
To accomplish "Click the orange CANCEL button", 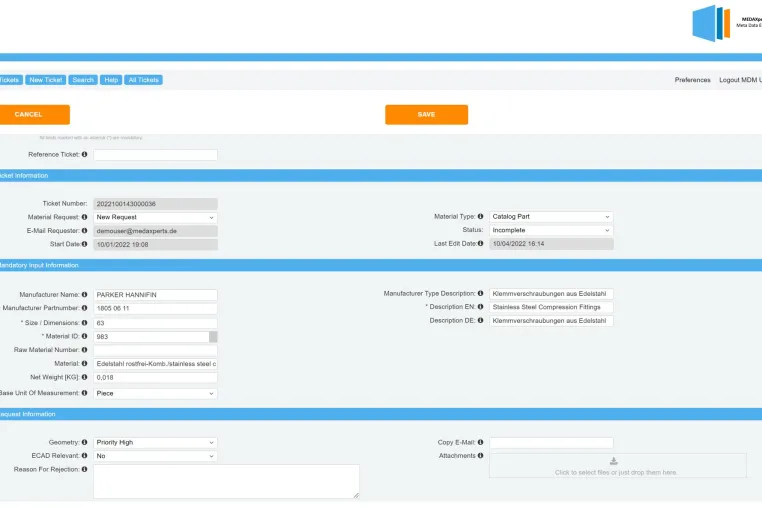I will (35, 115).
